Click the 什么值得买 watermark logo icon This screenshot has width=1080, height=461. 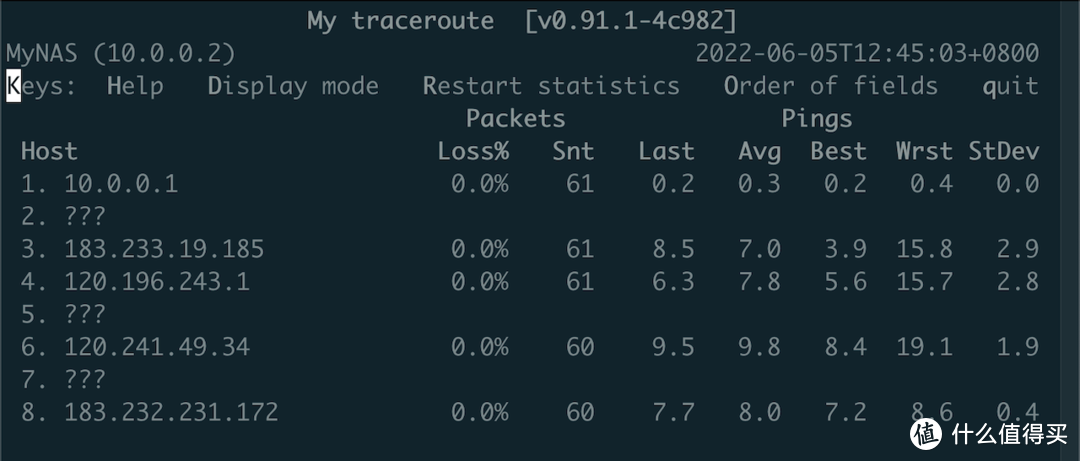click(926, 433)
